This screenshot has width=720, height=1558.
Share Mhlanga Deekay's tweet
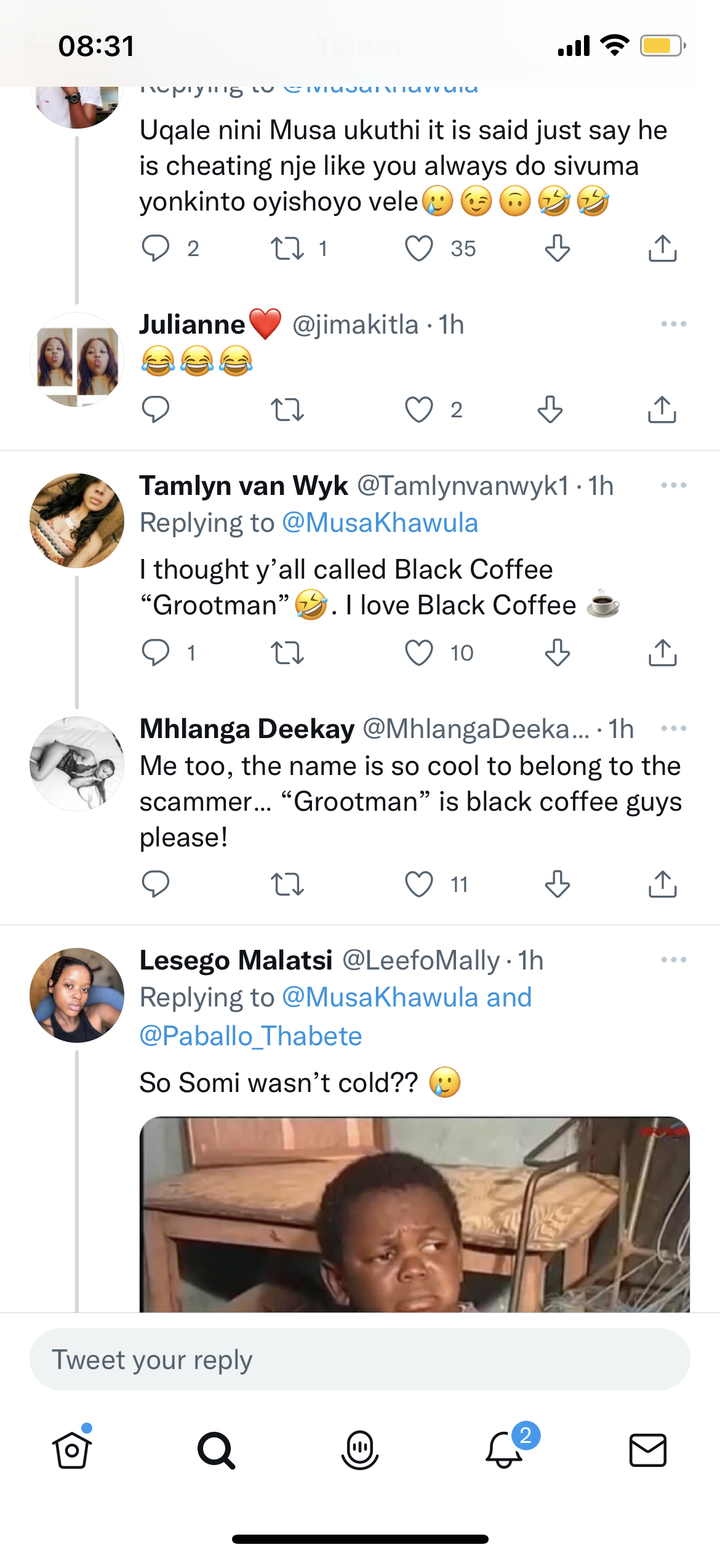pos(663,884)
